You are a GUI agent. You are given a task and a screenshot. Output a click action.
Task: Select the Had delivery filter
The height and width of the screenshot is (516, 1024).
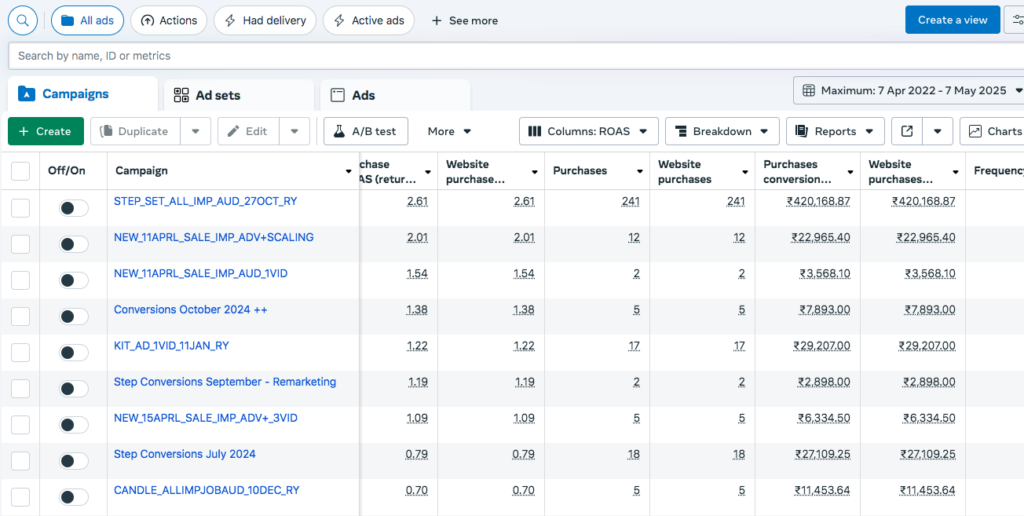tap(265, 20)
